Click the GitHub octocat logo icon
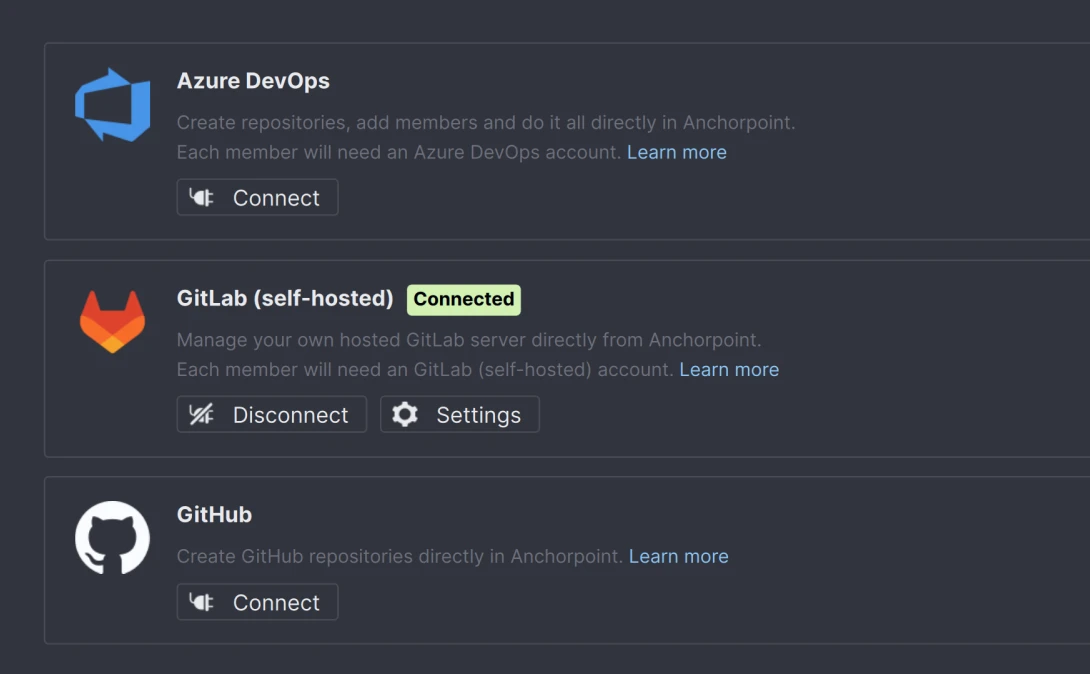Screen dimensions: 1090x674 pyautogui.click(x=112, y=538)
